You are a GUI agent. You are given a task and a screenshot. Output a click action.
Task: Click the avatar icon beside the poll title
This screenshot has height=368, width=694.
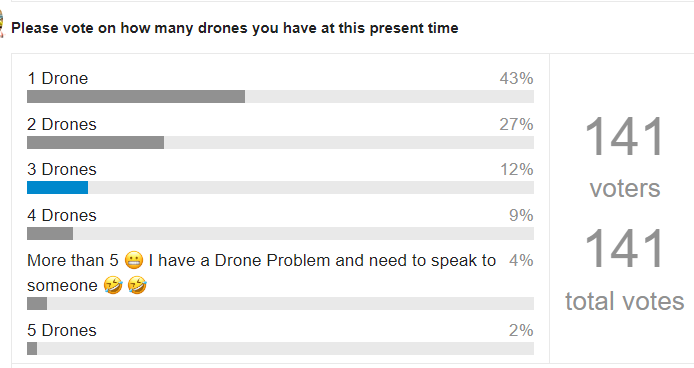click(1, 26)
